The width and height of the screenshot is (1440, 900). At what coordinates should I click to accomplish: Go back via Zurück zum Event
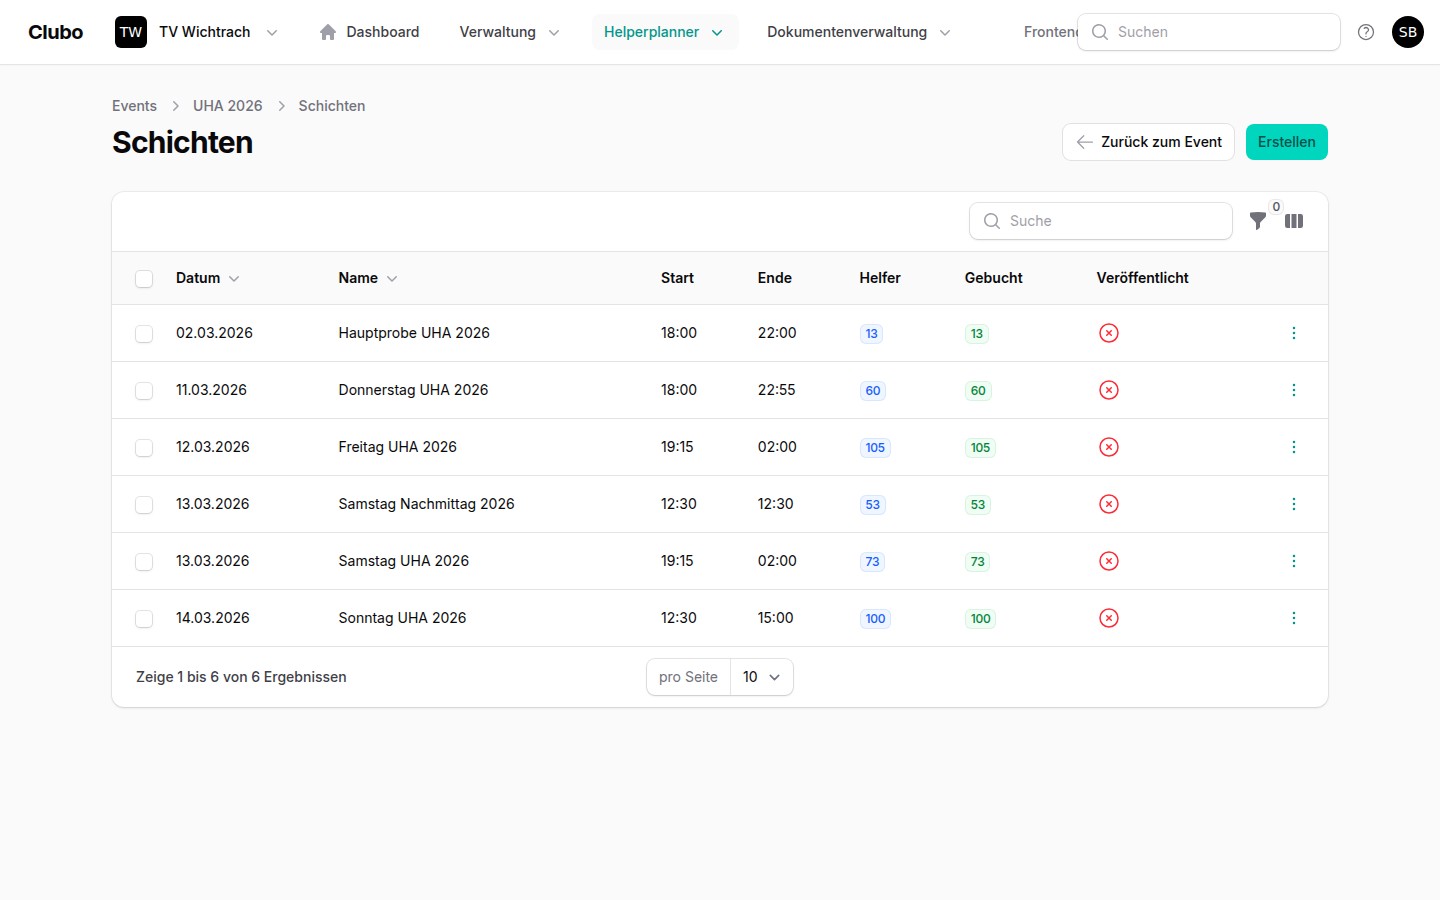coord(1148,142)
